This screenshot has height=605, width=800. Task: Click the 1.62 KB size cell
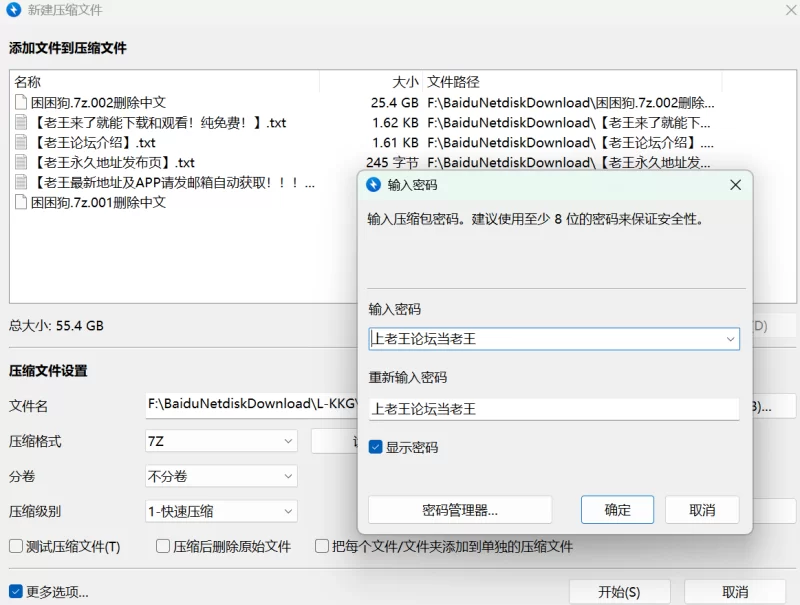[x=395, y=122]
